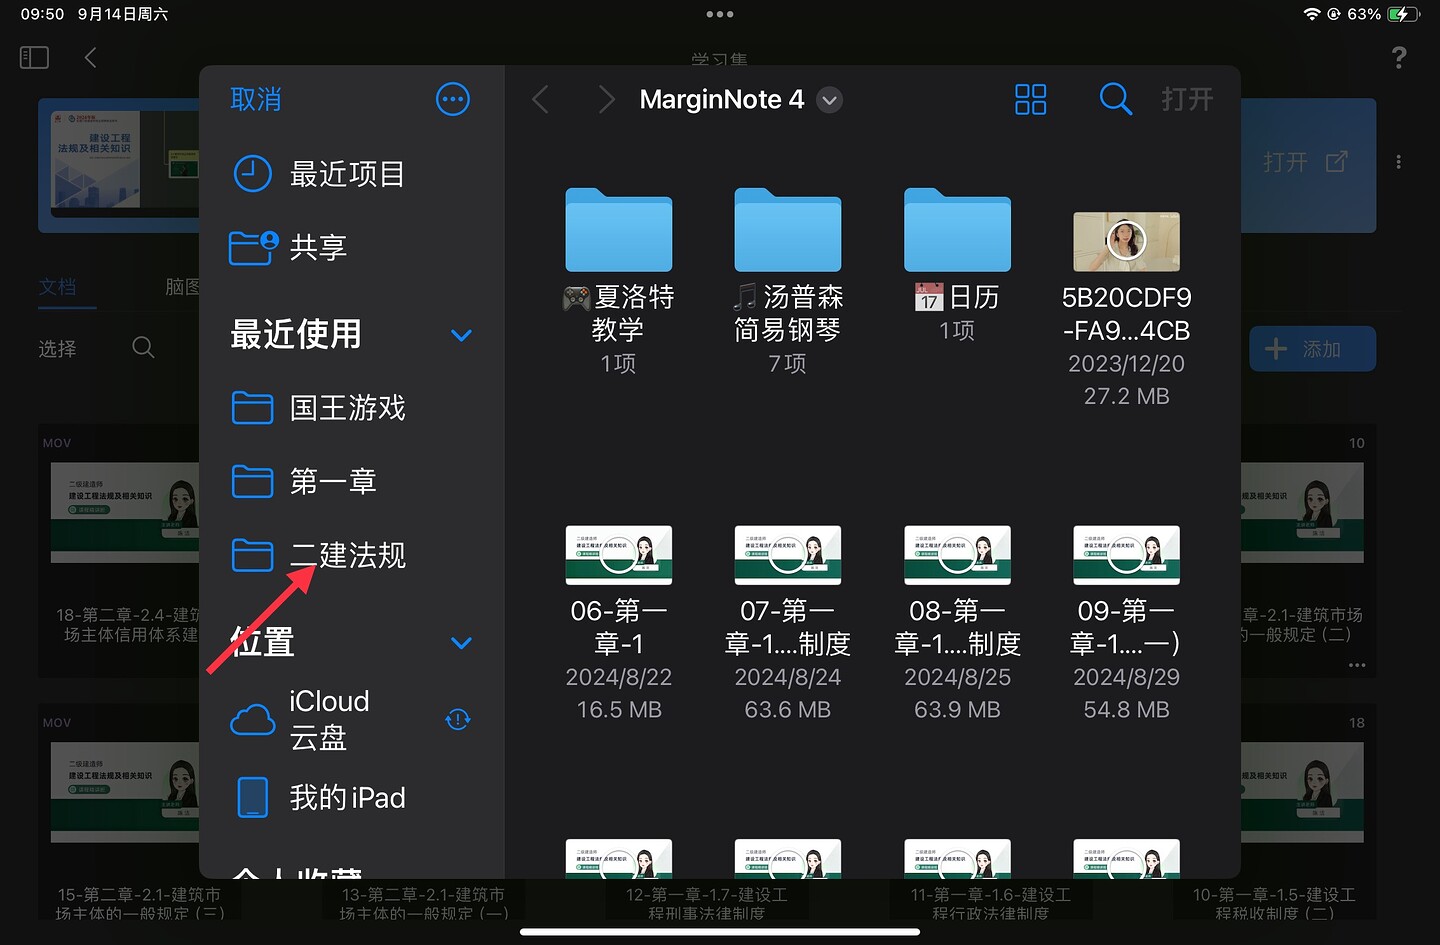The height and width of the screenshot is (945, 1440).
Task: Click the iPad device icon
Action: 252,797
